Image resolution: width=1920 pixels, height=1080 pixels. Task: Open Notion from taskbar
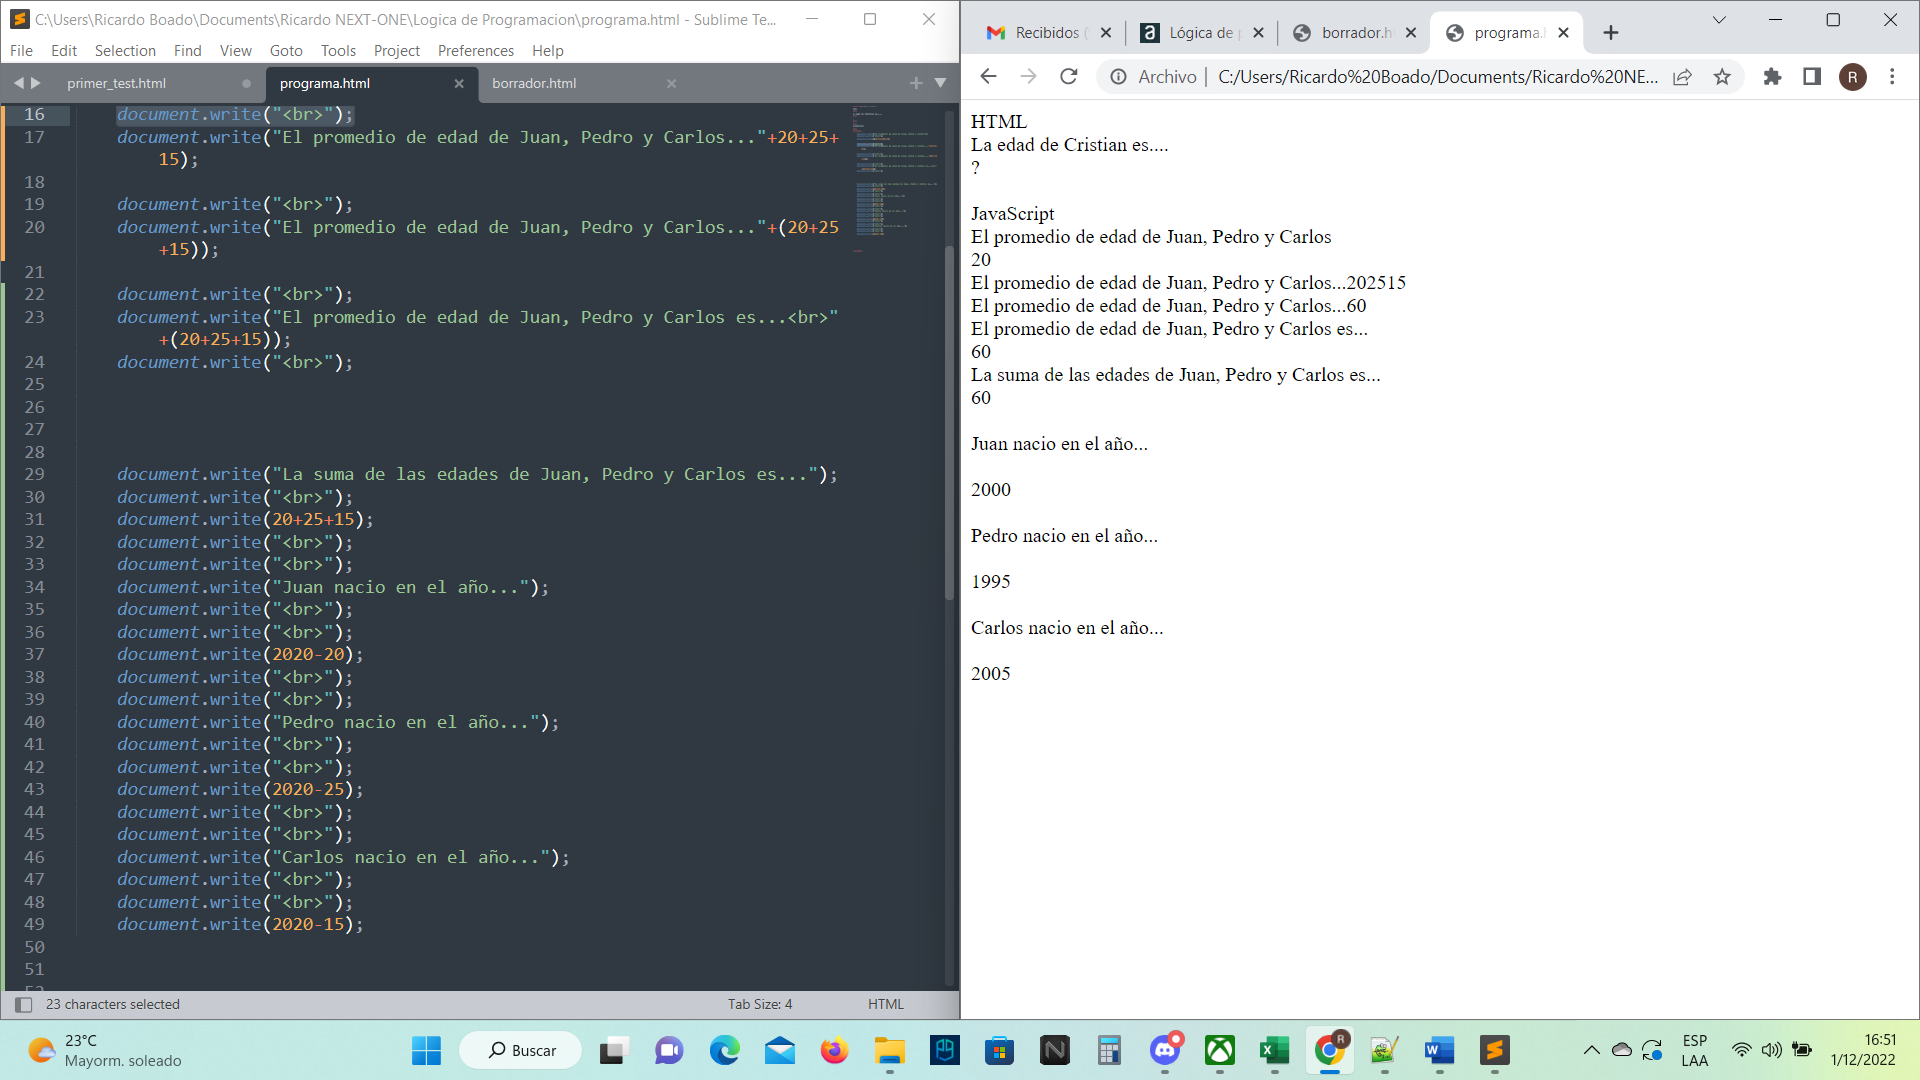click(1054, 1050)
